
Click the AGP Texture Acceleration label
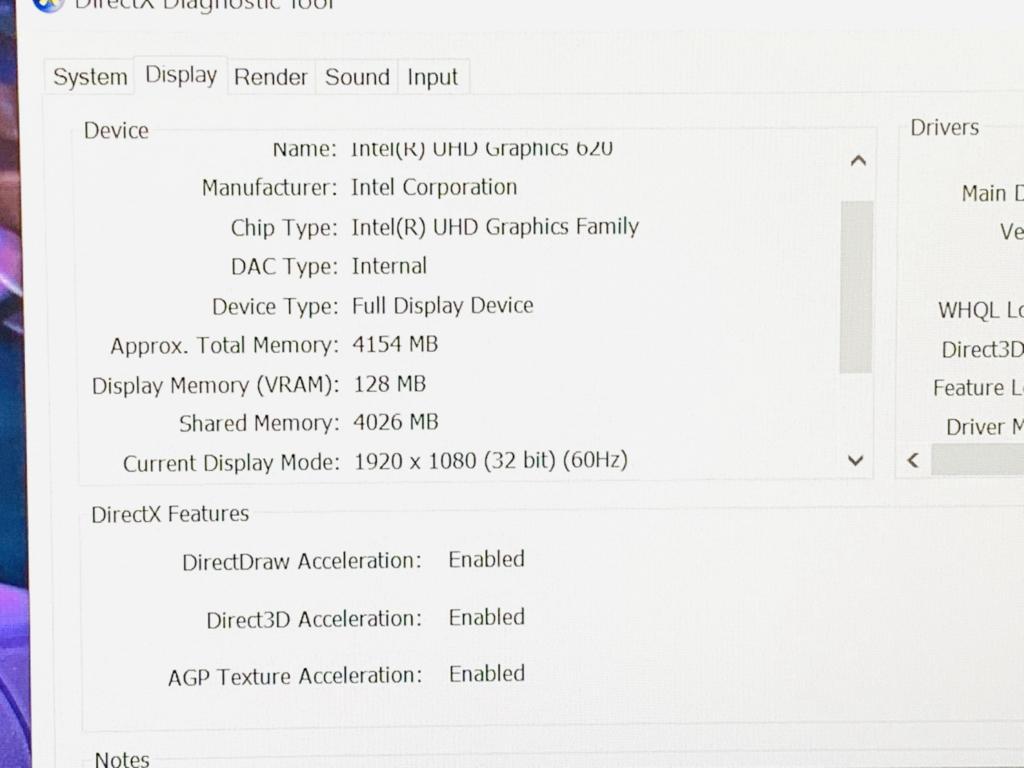coord(295,677)
